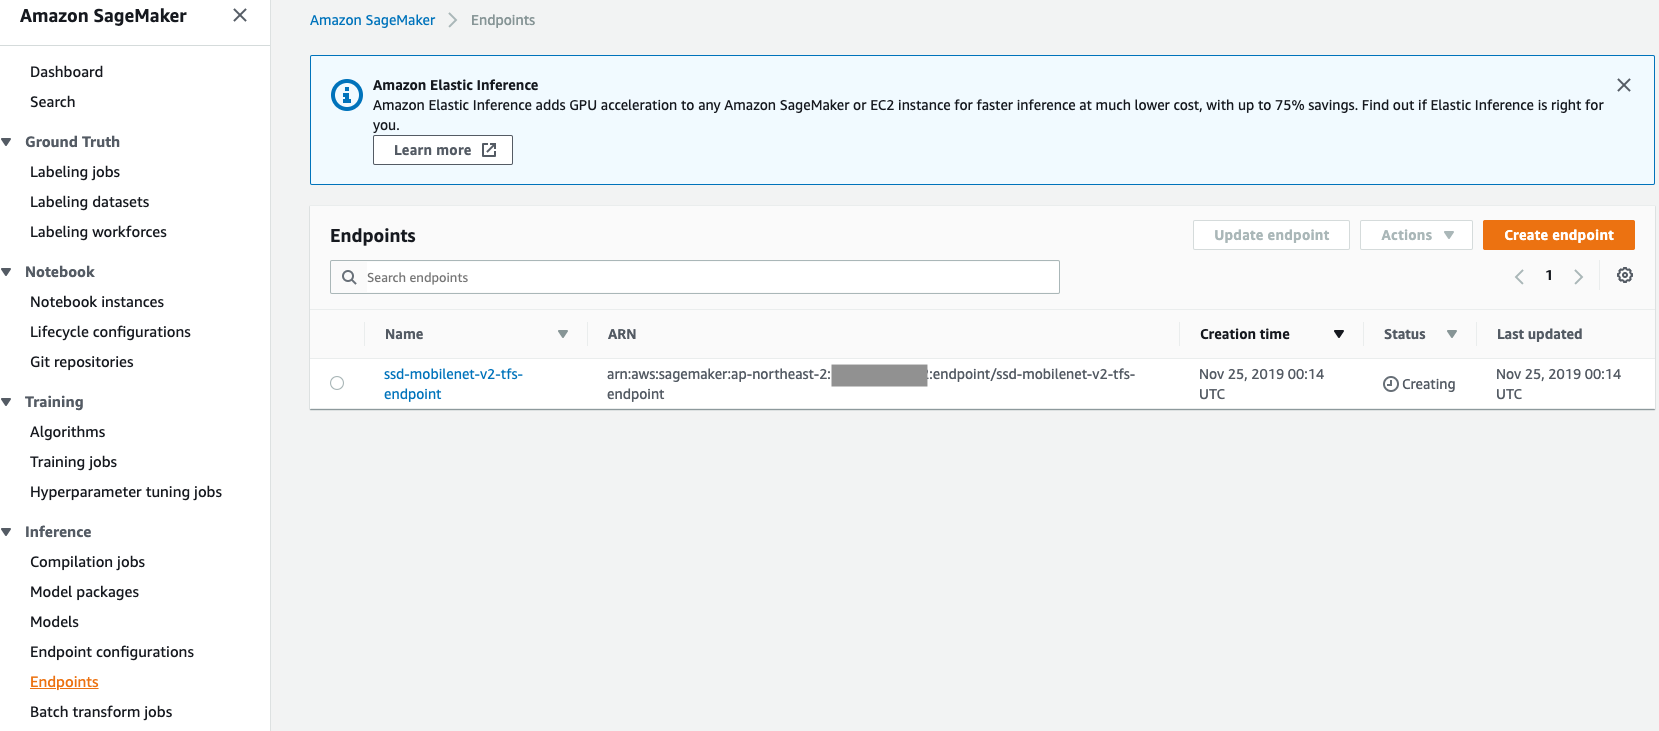
Task: Open Model packages
Action: click(84, 592)
